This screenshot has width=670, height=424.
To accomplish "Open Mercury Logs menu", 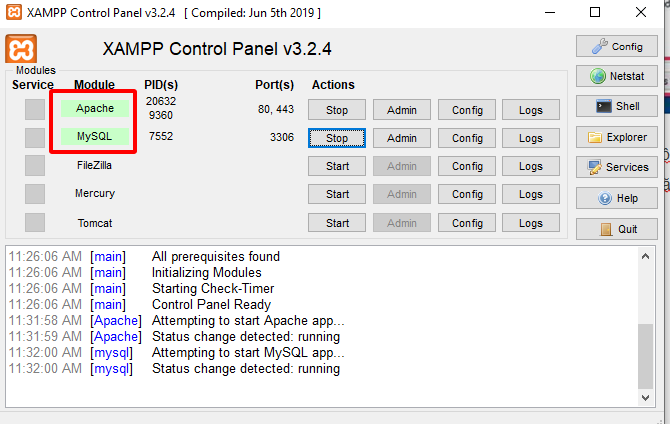I will 531,194.
